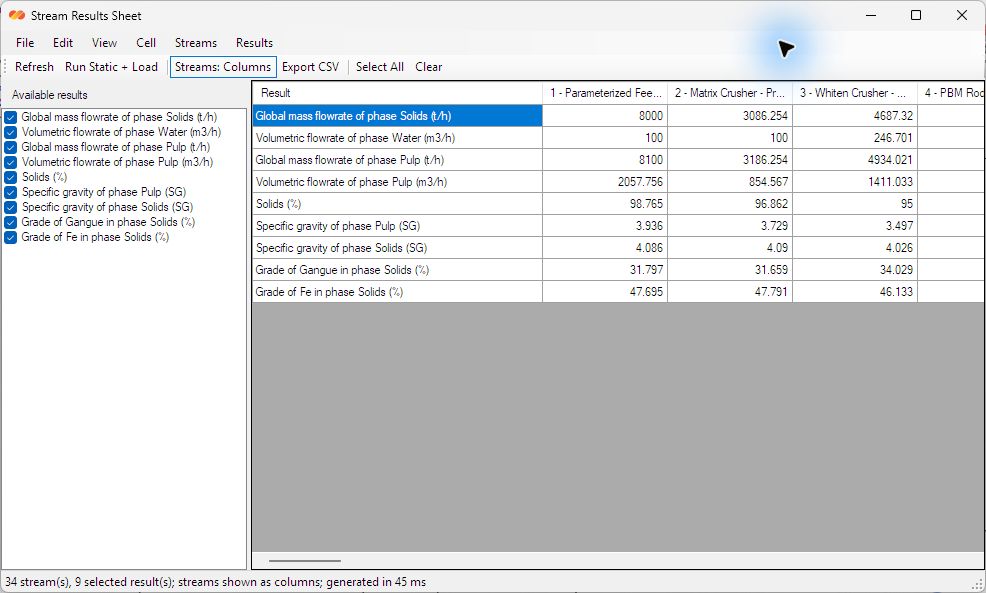Select table row Solids (%)
The height and width of the screenshot is (593, 986).
(x=397, y=204)
